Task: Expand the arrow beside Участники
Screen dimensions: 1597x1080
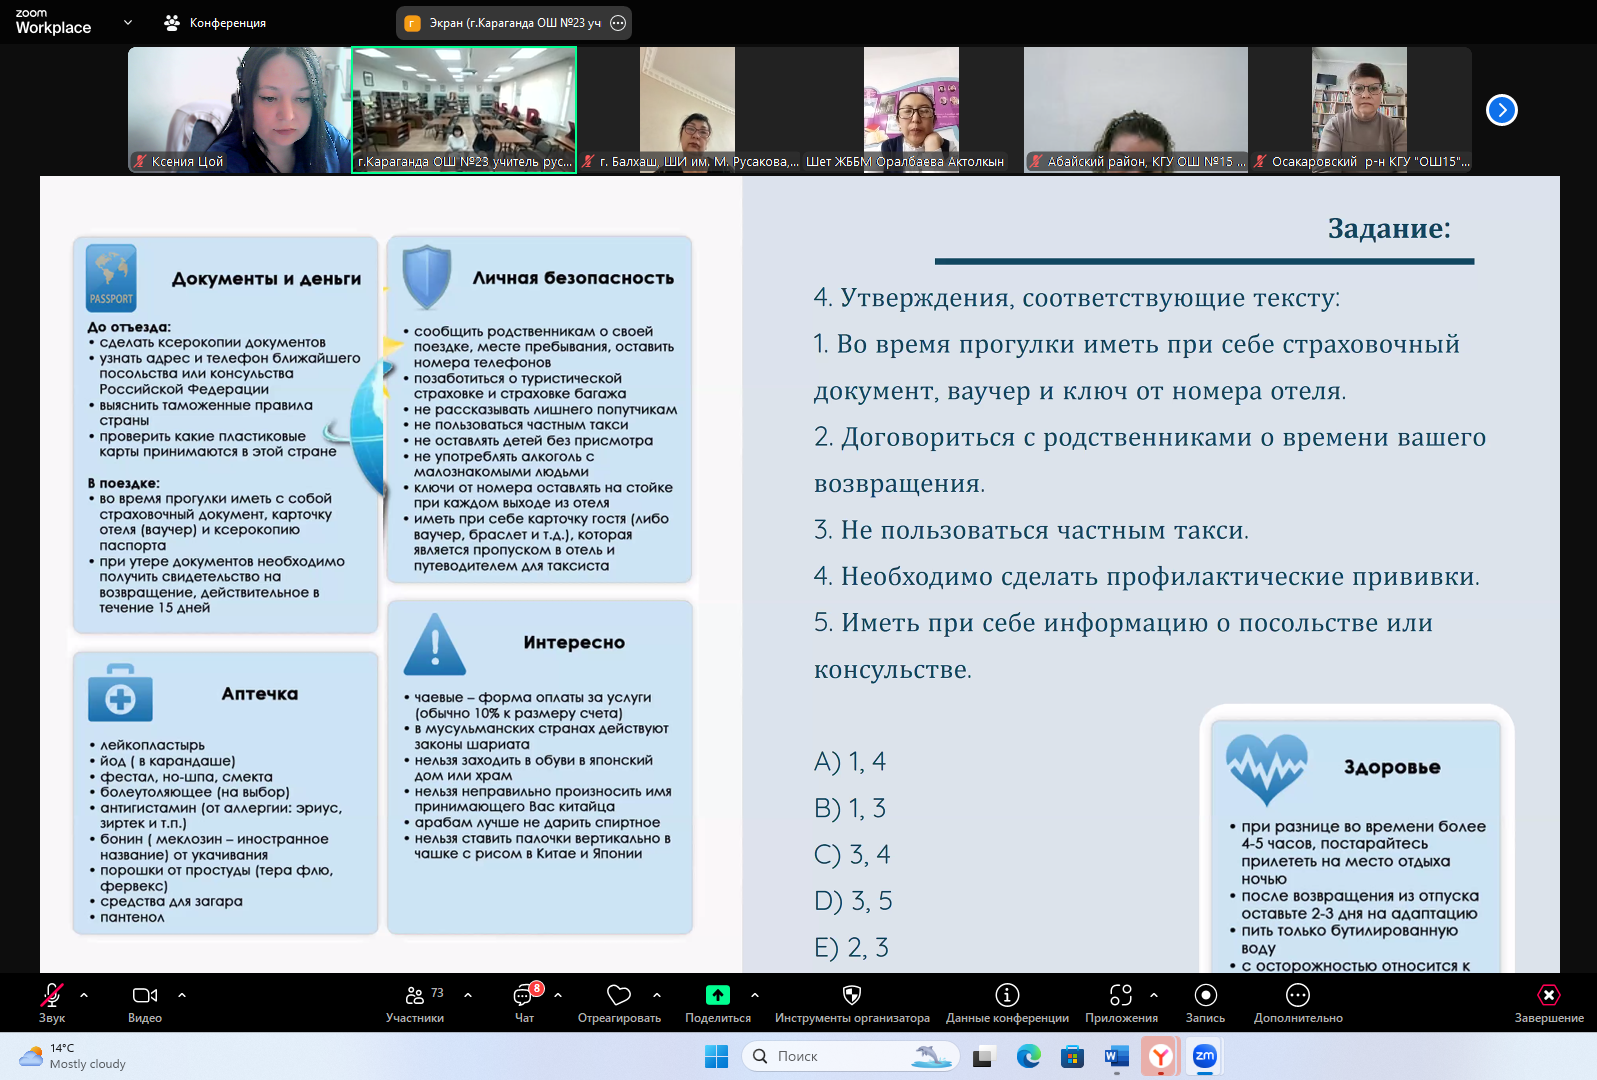Action: (x=468, y=995)
